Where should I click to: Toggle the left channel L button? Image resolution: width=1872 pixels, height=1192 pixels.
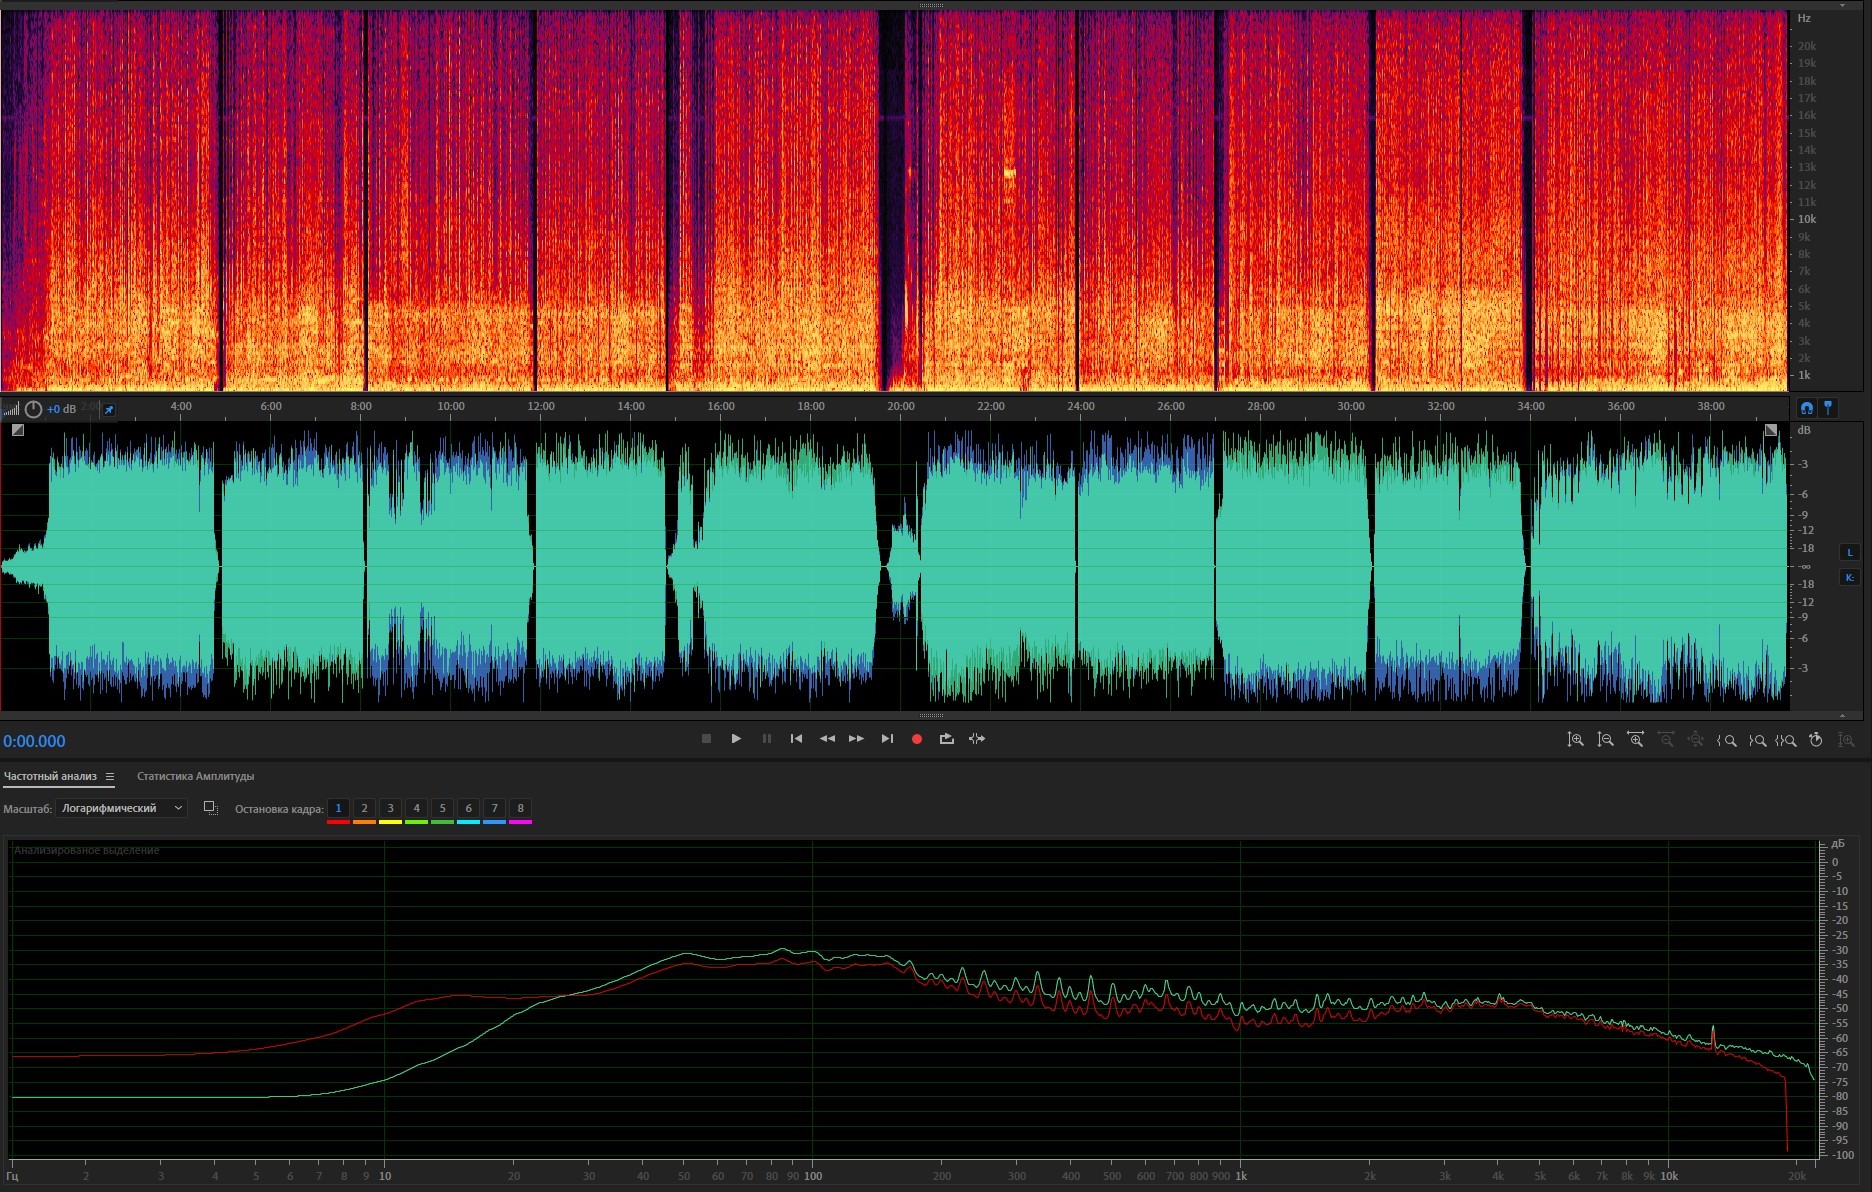1849,552
